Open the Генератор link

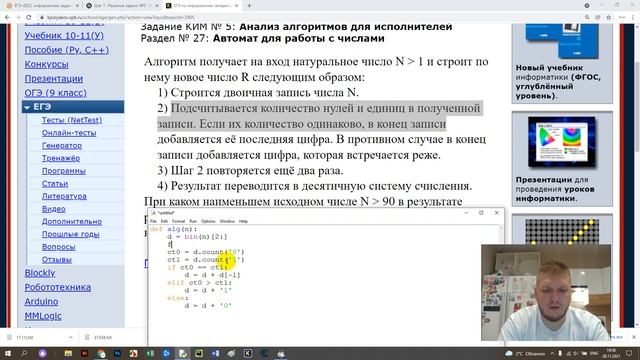point(62,145)
